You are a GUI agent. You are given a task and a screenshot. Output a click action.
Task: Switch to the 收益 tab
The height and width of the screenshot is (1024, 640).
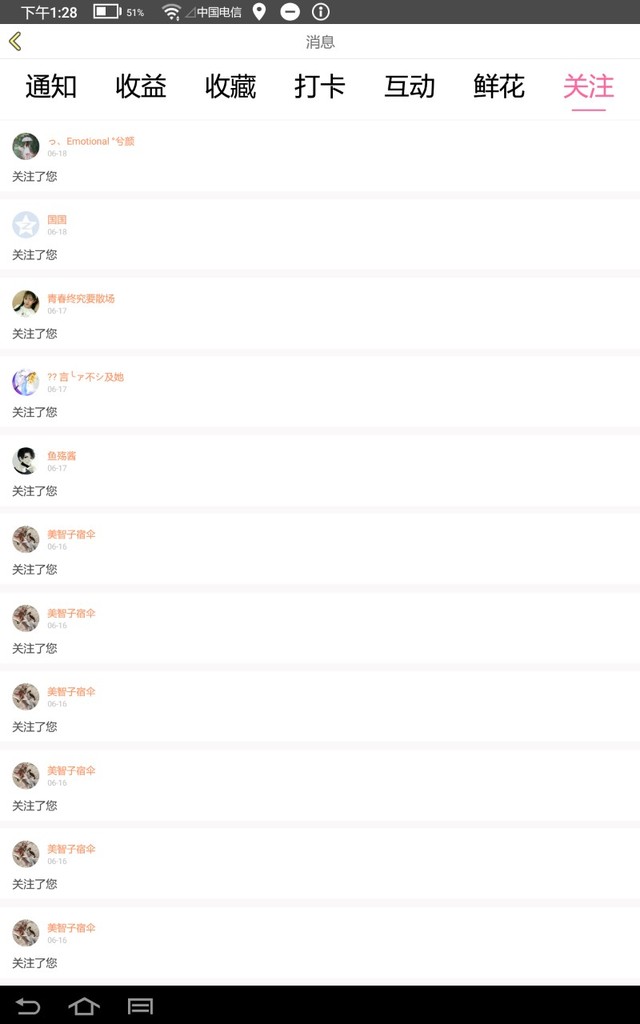coord(140,86)
